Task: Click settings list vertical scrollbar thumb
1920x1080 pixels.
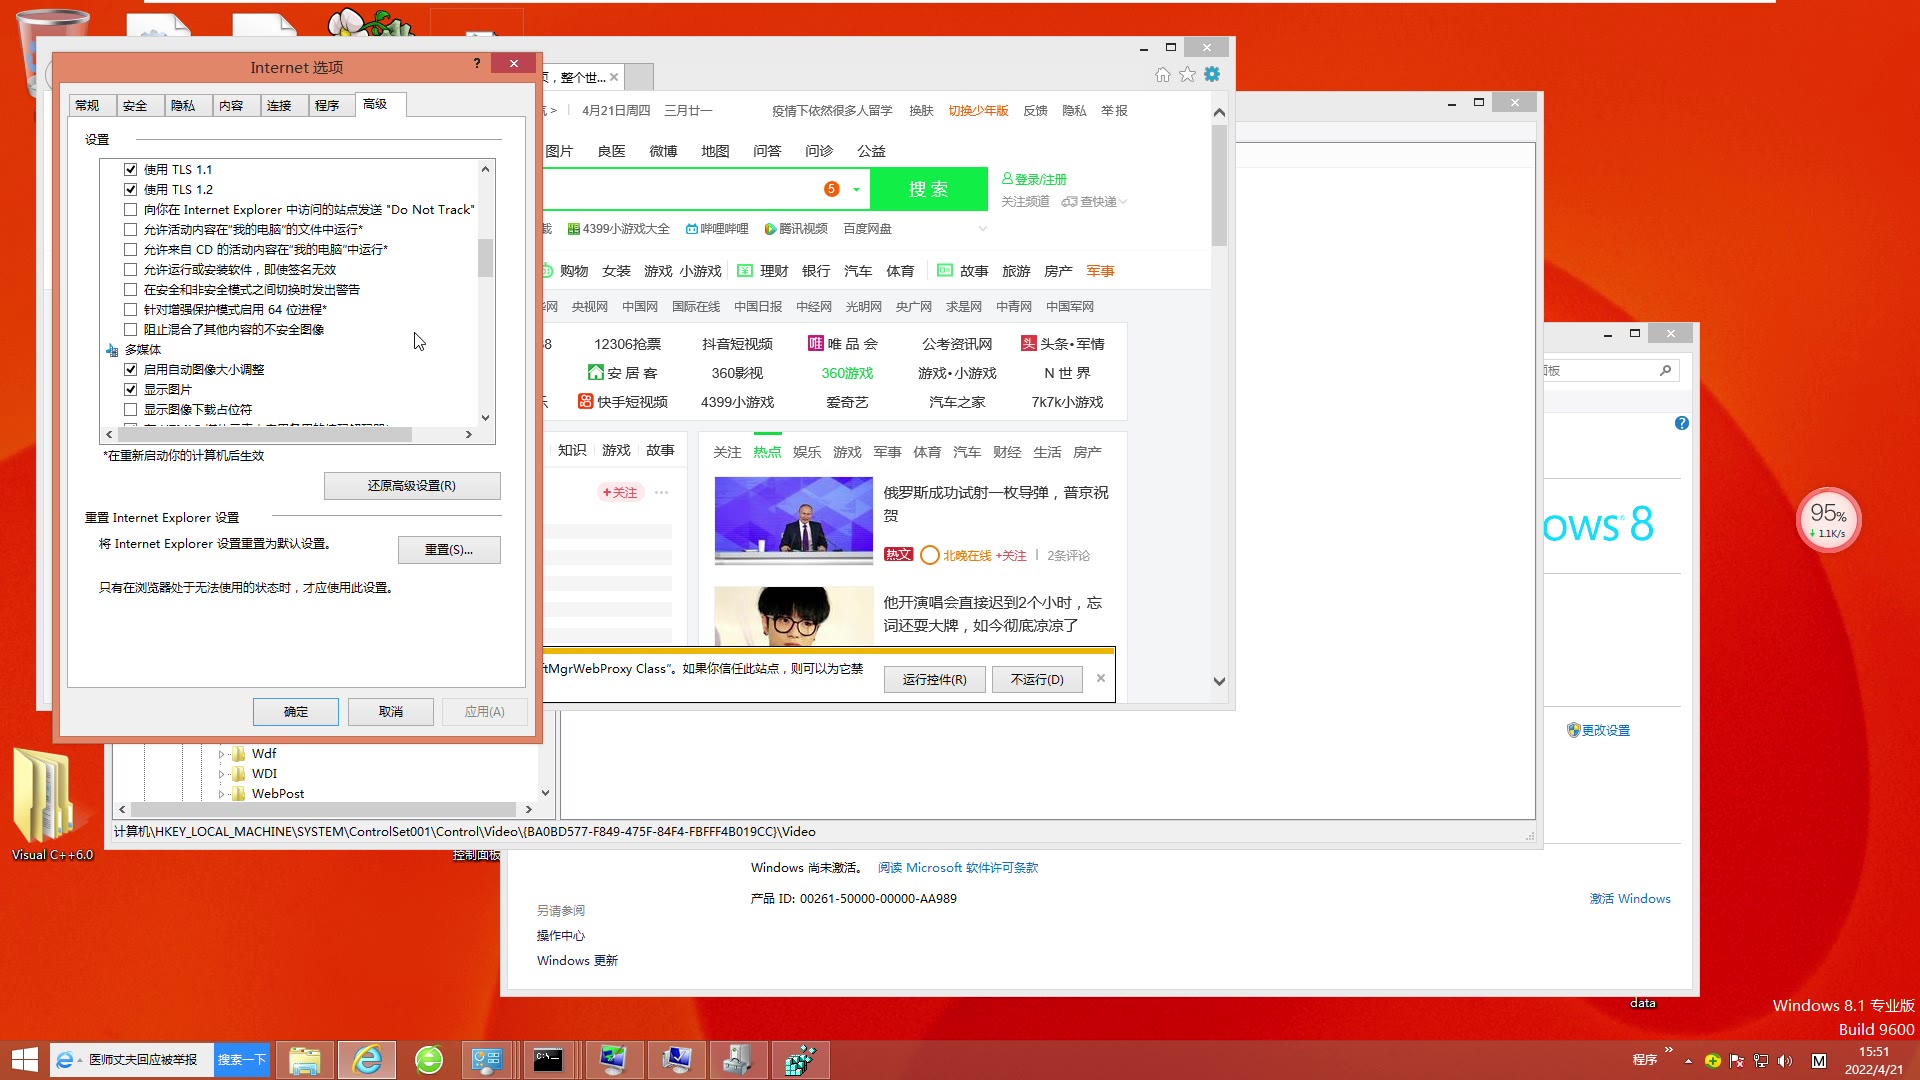Action: pyautogui.click(x=485, y=258)
